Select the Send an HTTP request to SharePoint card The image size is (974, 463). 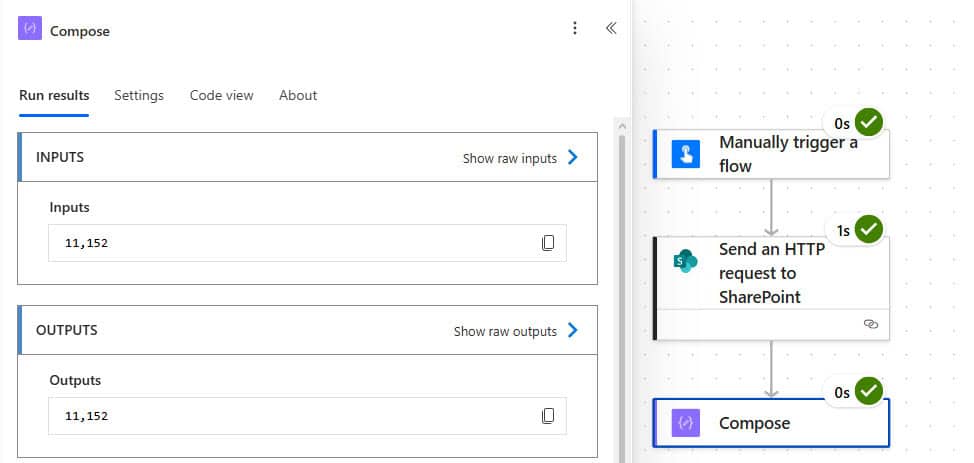(x=771, y=288)
